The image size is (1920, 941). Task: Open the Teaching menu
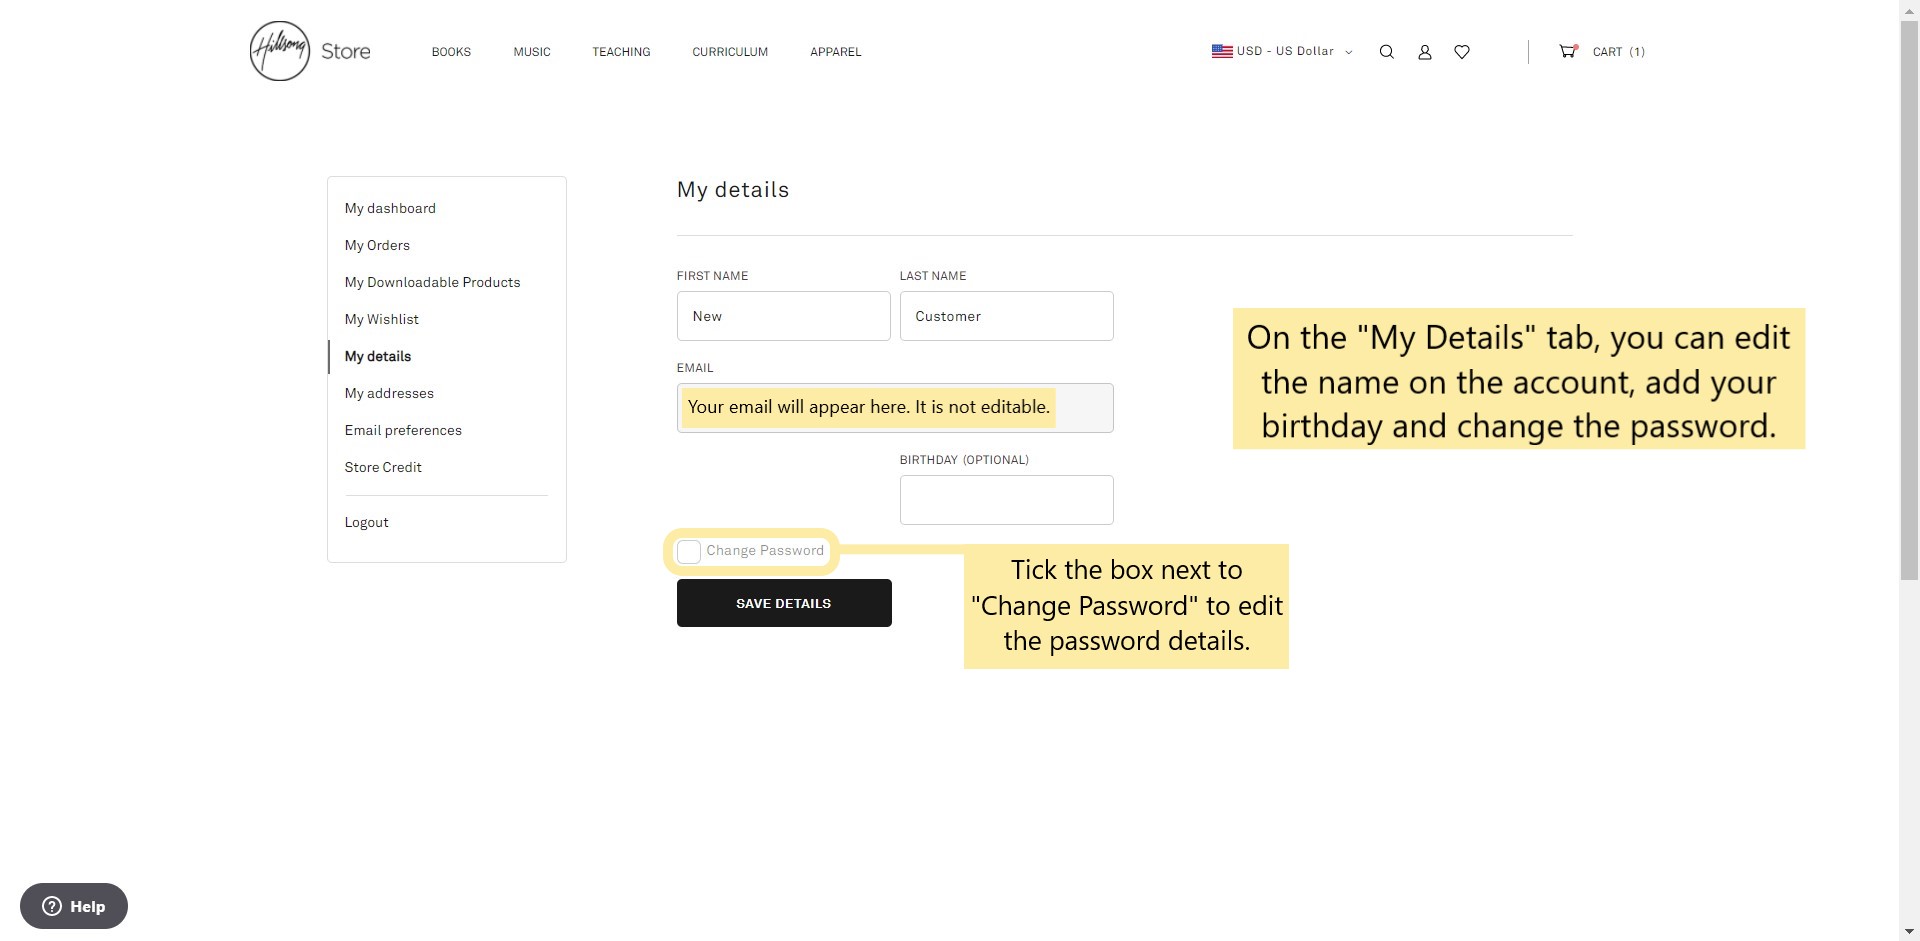point(621,52)
